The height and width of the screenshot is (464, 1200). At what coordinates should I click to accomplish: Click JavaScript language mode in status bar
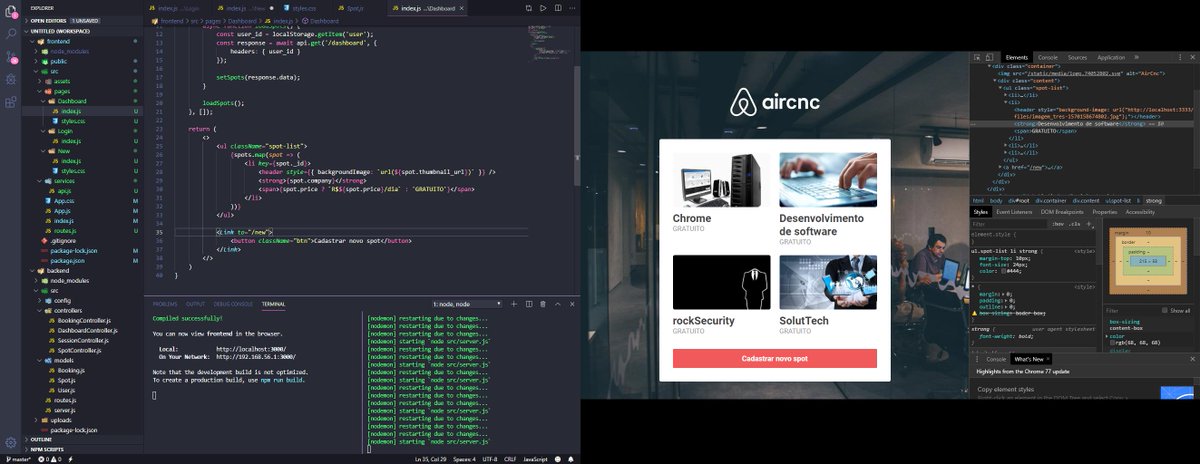pyautogui.click(x=534, y=459)
